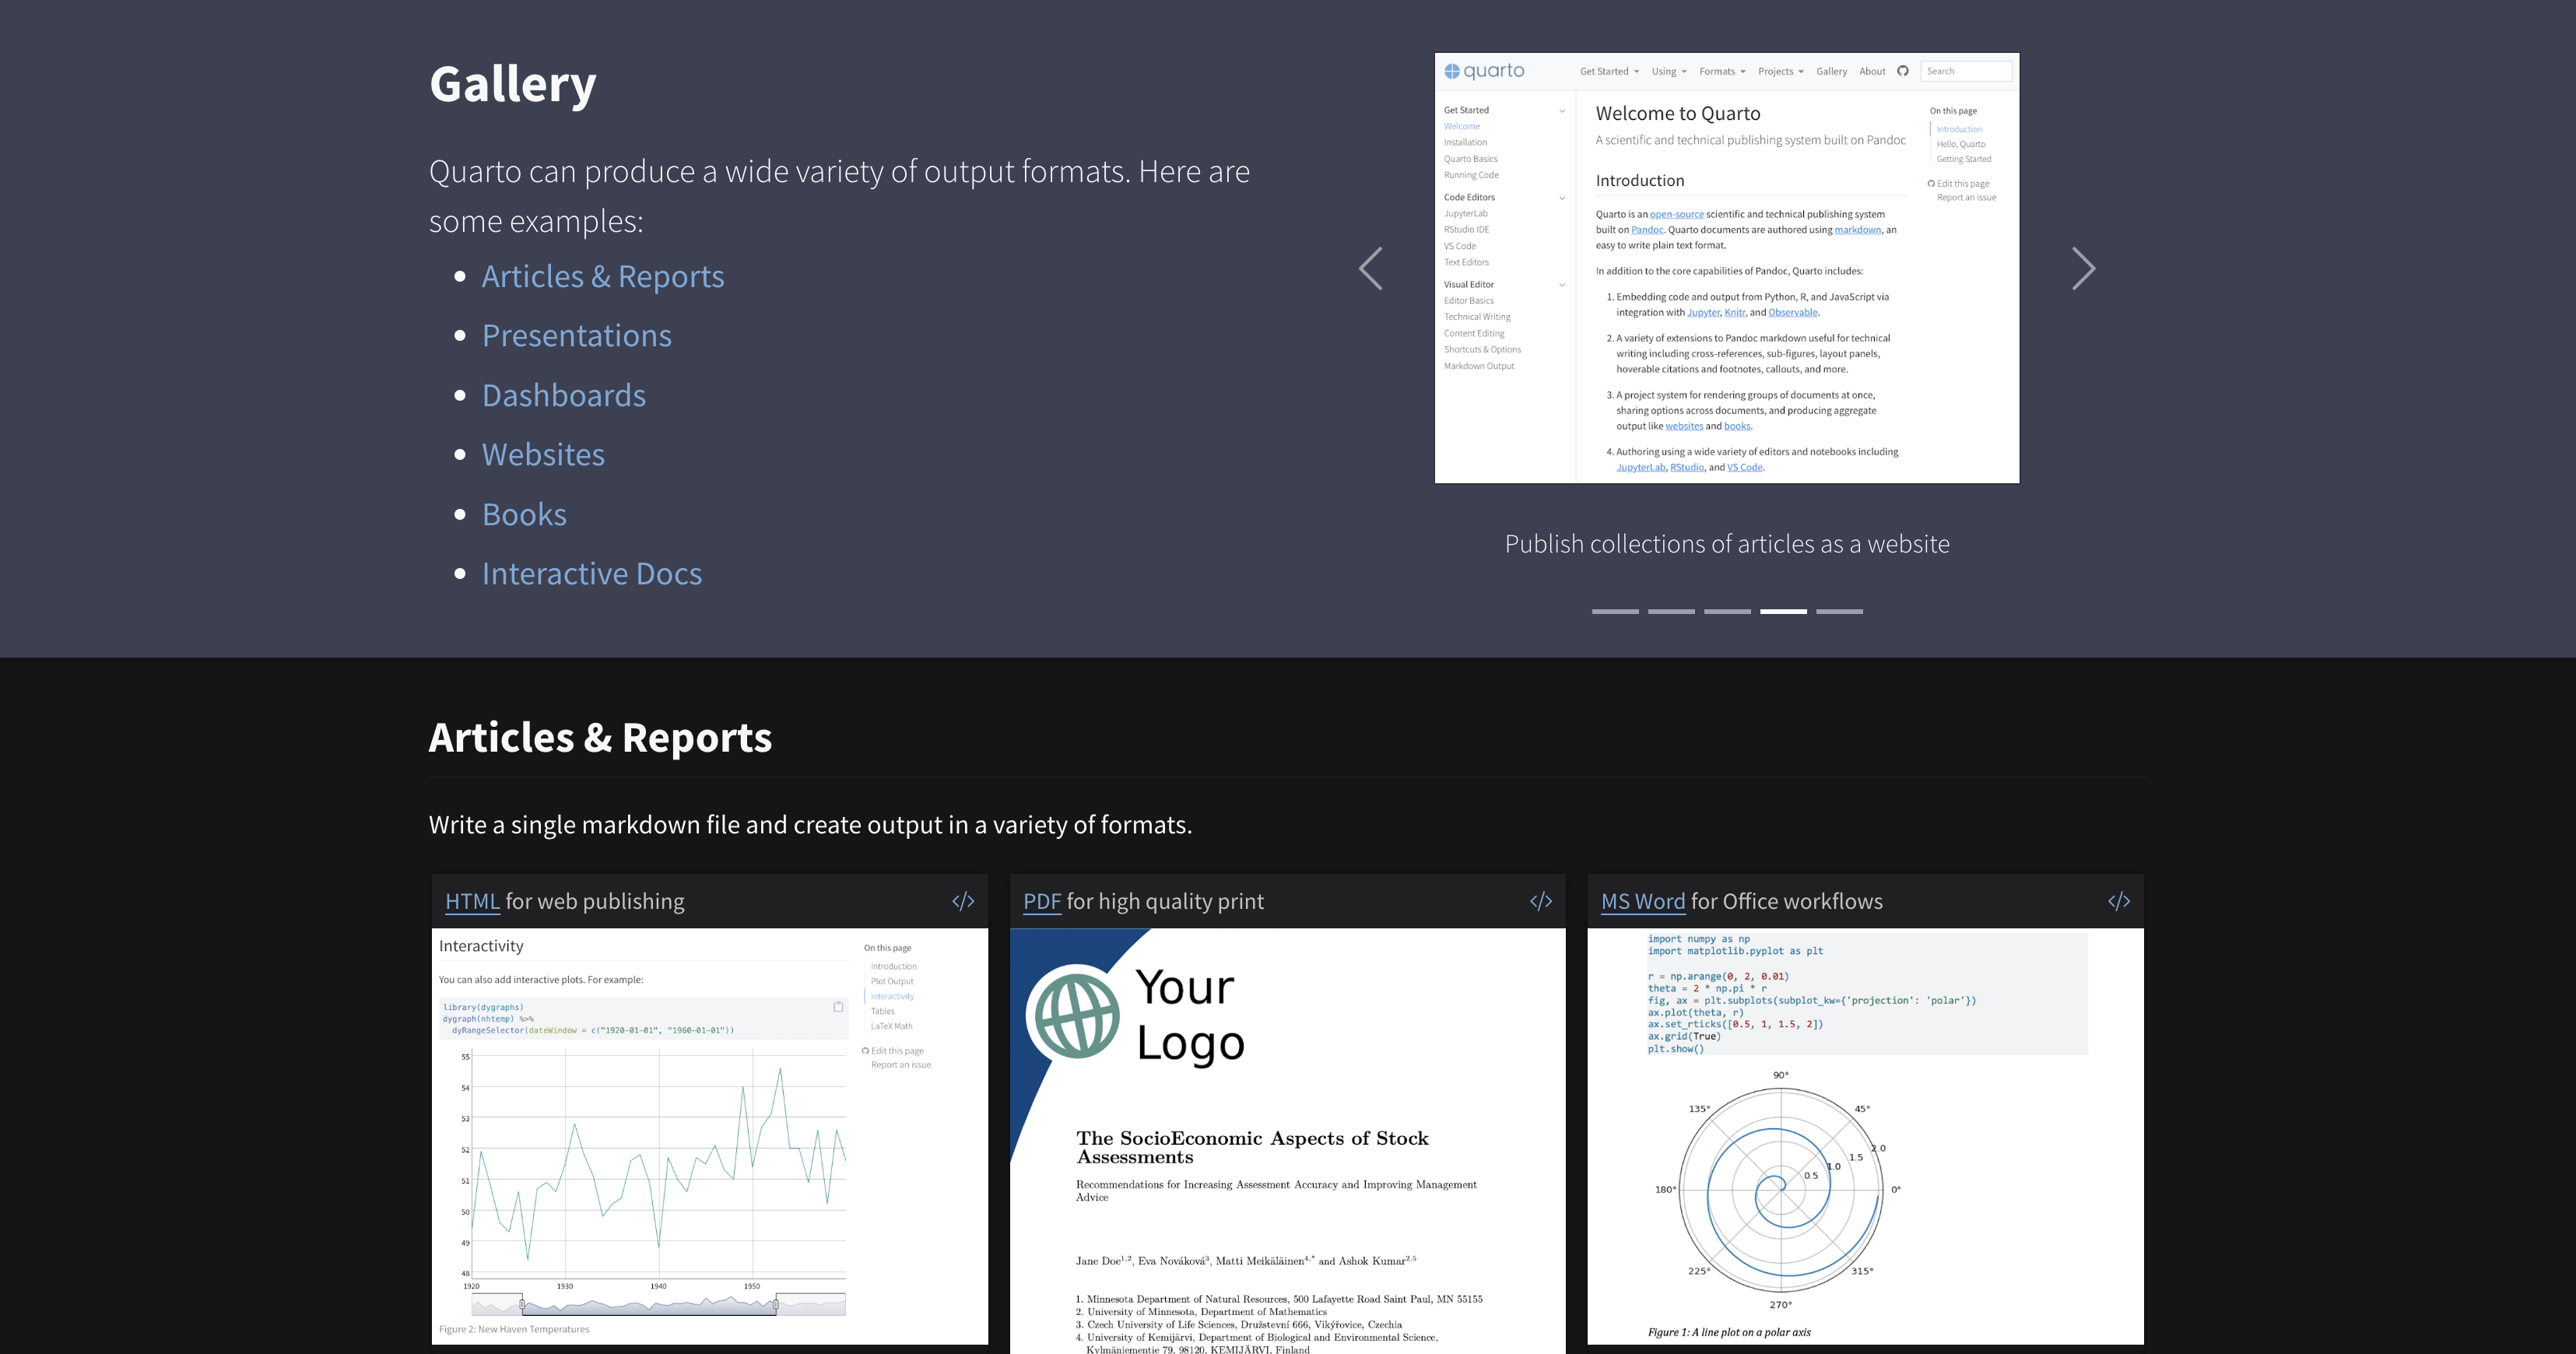Viewport: 2576px width, 1354px height.
Task: Go to the Websites section link
Action: pos(543,454)
